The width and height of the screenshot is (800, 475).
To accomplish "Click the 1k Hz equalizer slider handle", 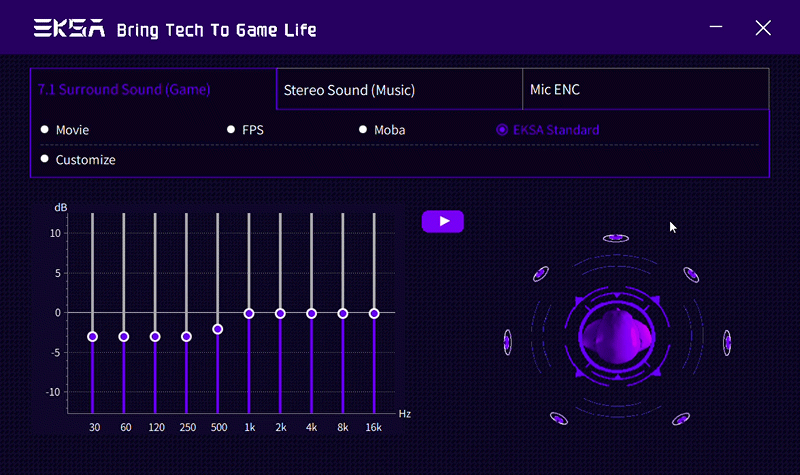I will point(249,313).
